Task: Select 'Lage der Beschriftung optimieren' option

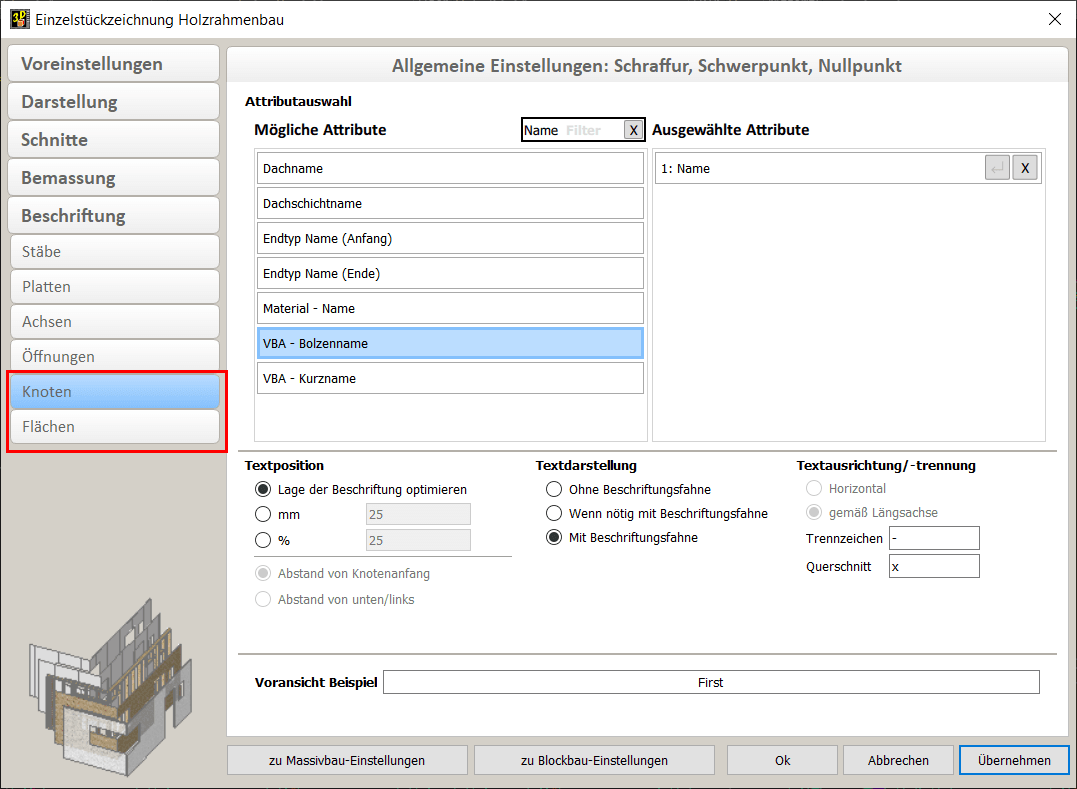Action: [263, 490]
